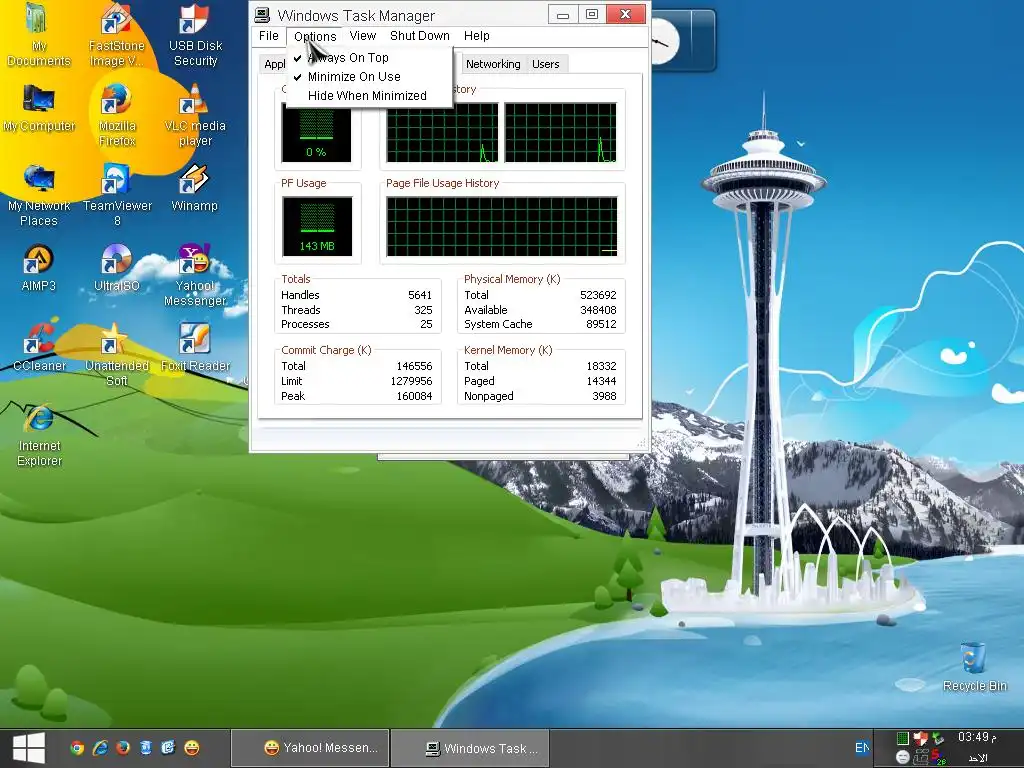Screen dimensions: 1024x768
Task: Click the analog clock desktop gadget
Action: pos(665,41)
